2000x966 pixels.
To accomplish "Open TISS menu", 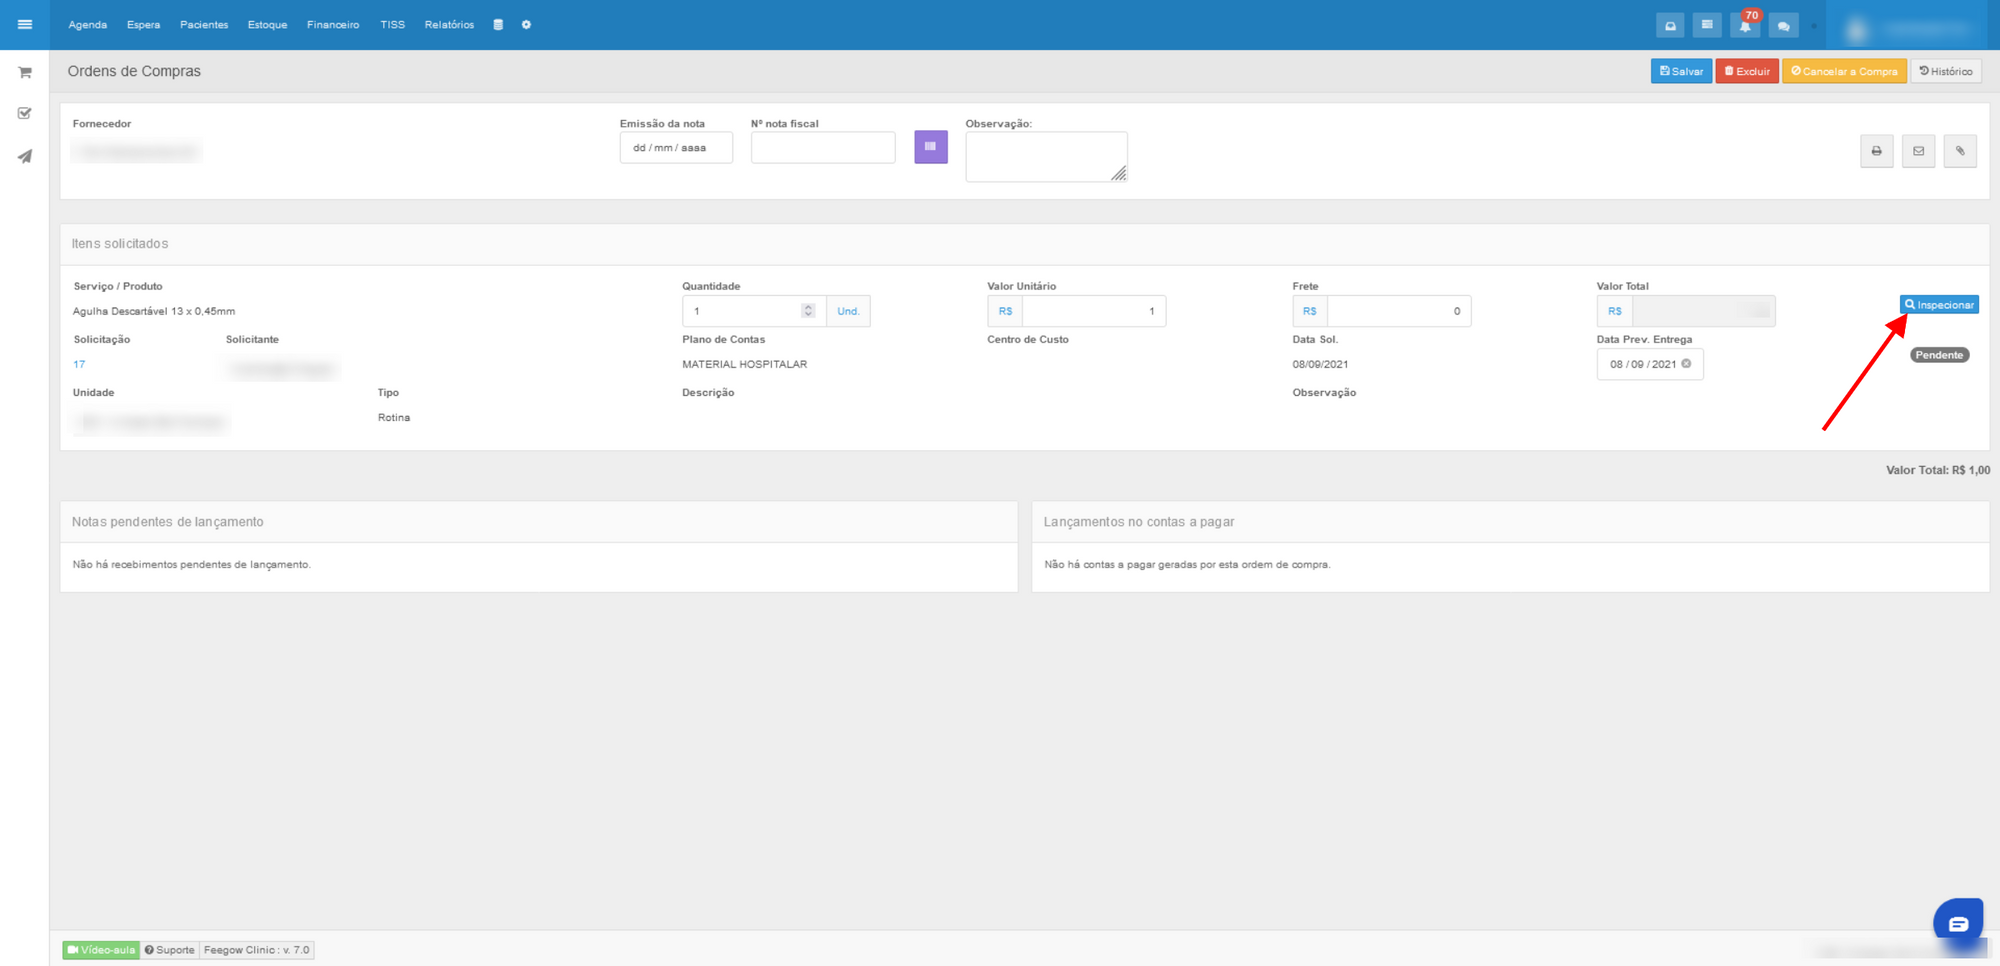I will pyautogui.click(x=392, y=25).
